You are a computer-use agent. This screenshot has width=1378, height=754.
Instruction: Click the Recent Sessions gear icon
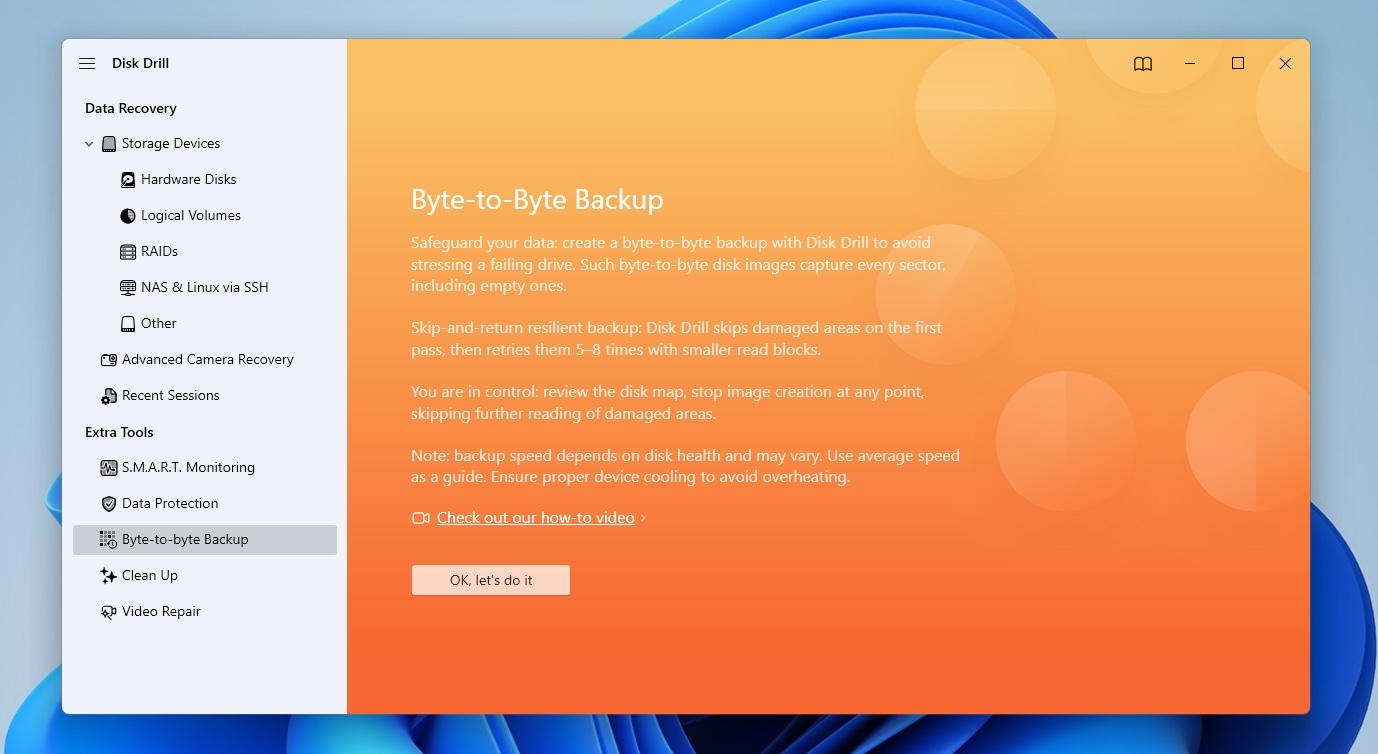point(109,396)
